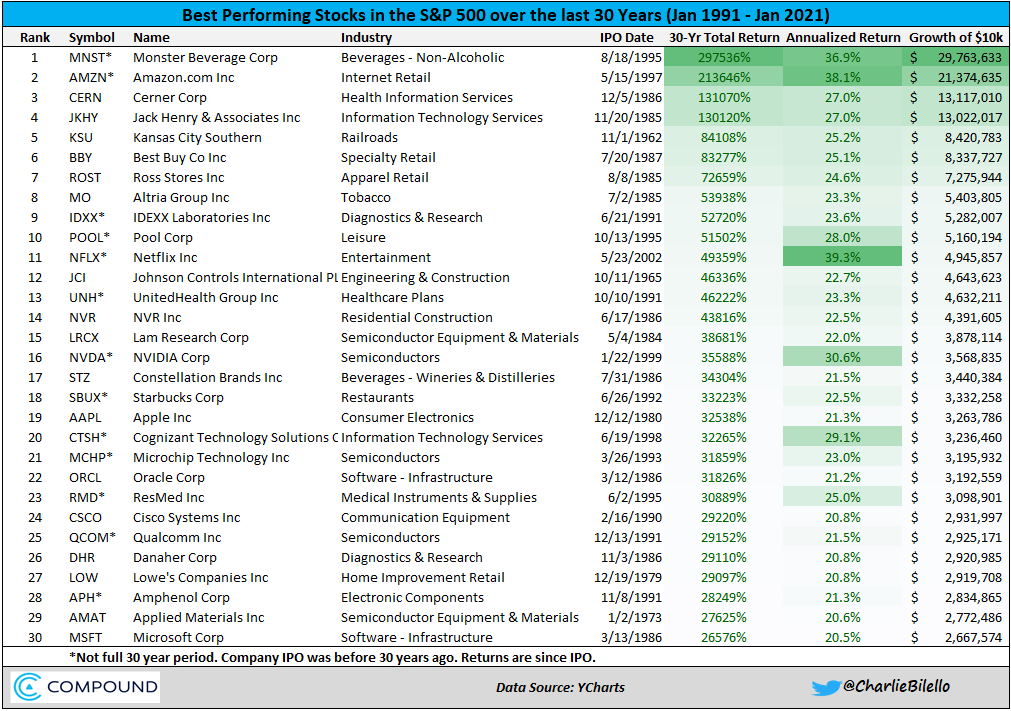
Task: Click the NVDA* symbol cell
Action: [x=91, y=357]
